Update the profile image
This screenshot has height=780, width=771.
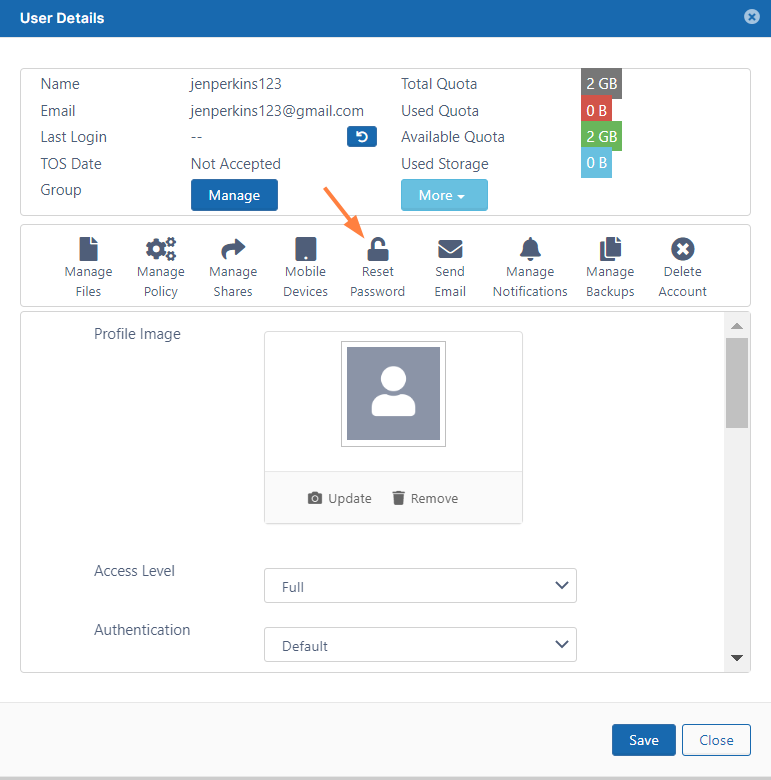pyautogui.click(x=340, y=498)
